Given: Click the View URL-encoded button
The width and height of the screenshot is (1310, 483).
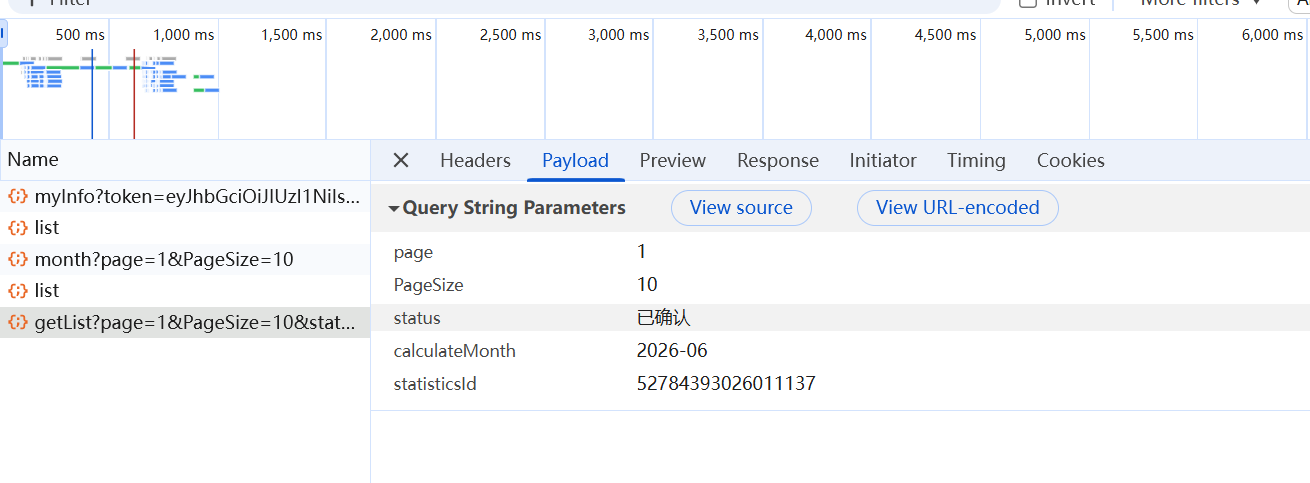Looking at the screenshot, I should (957, 208).
